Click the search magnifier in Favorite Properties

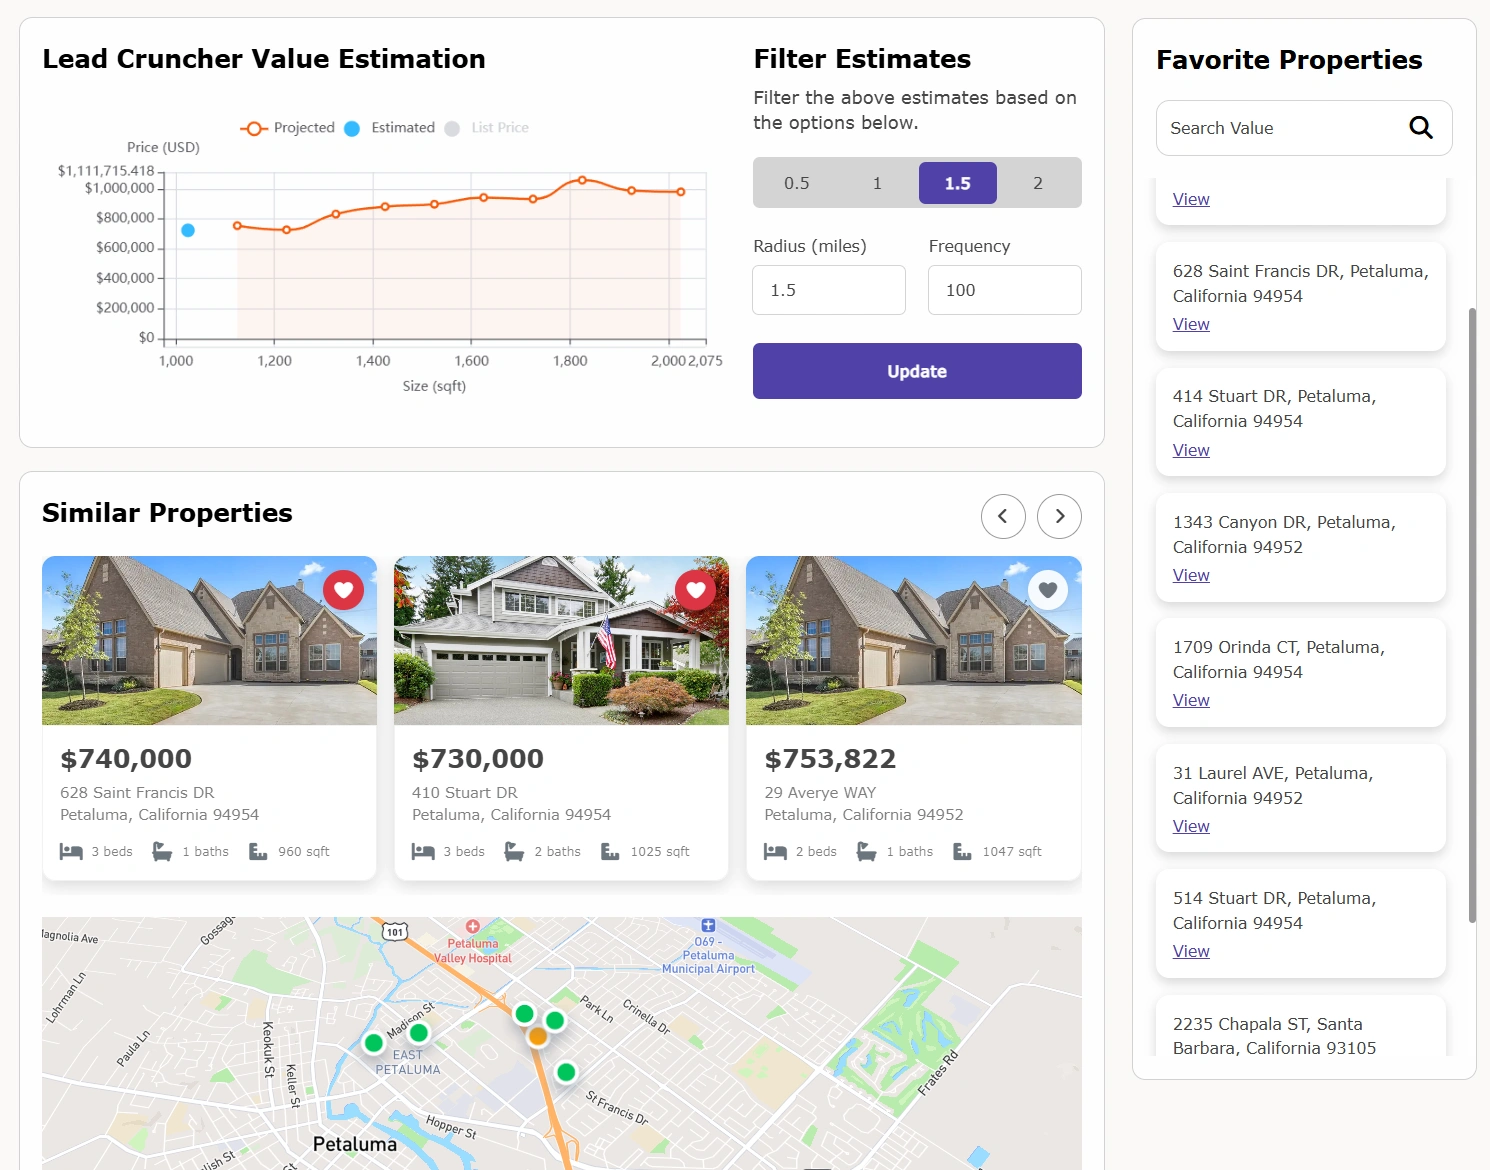(1421, 128)
